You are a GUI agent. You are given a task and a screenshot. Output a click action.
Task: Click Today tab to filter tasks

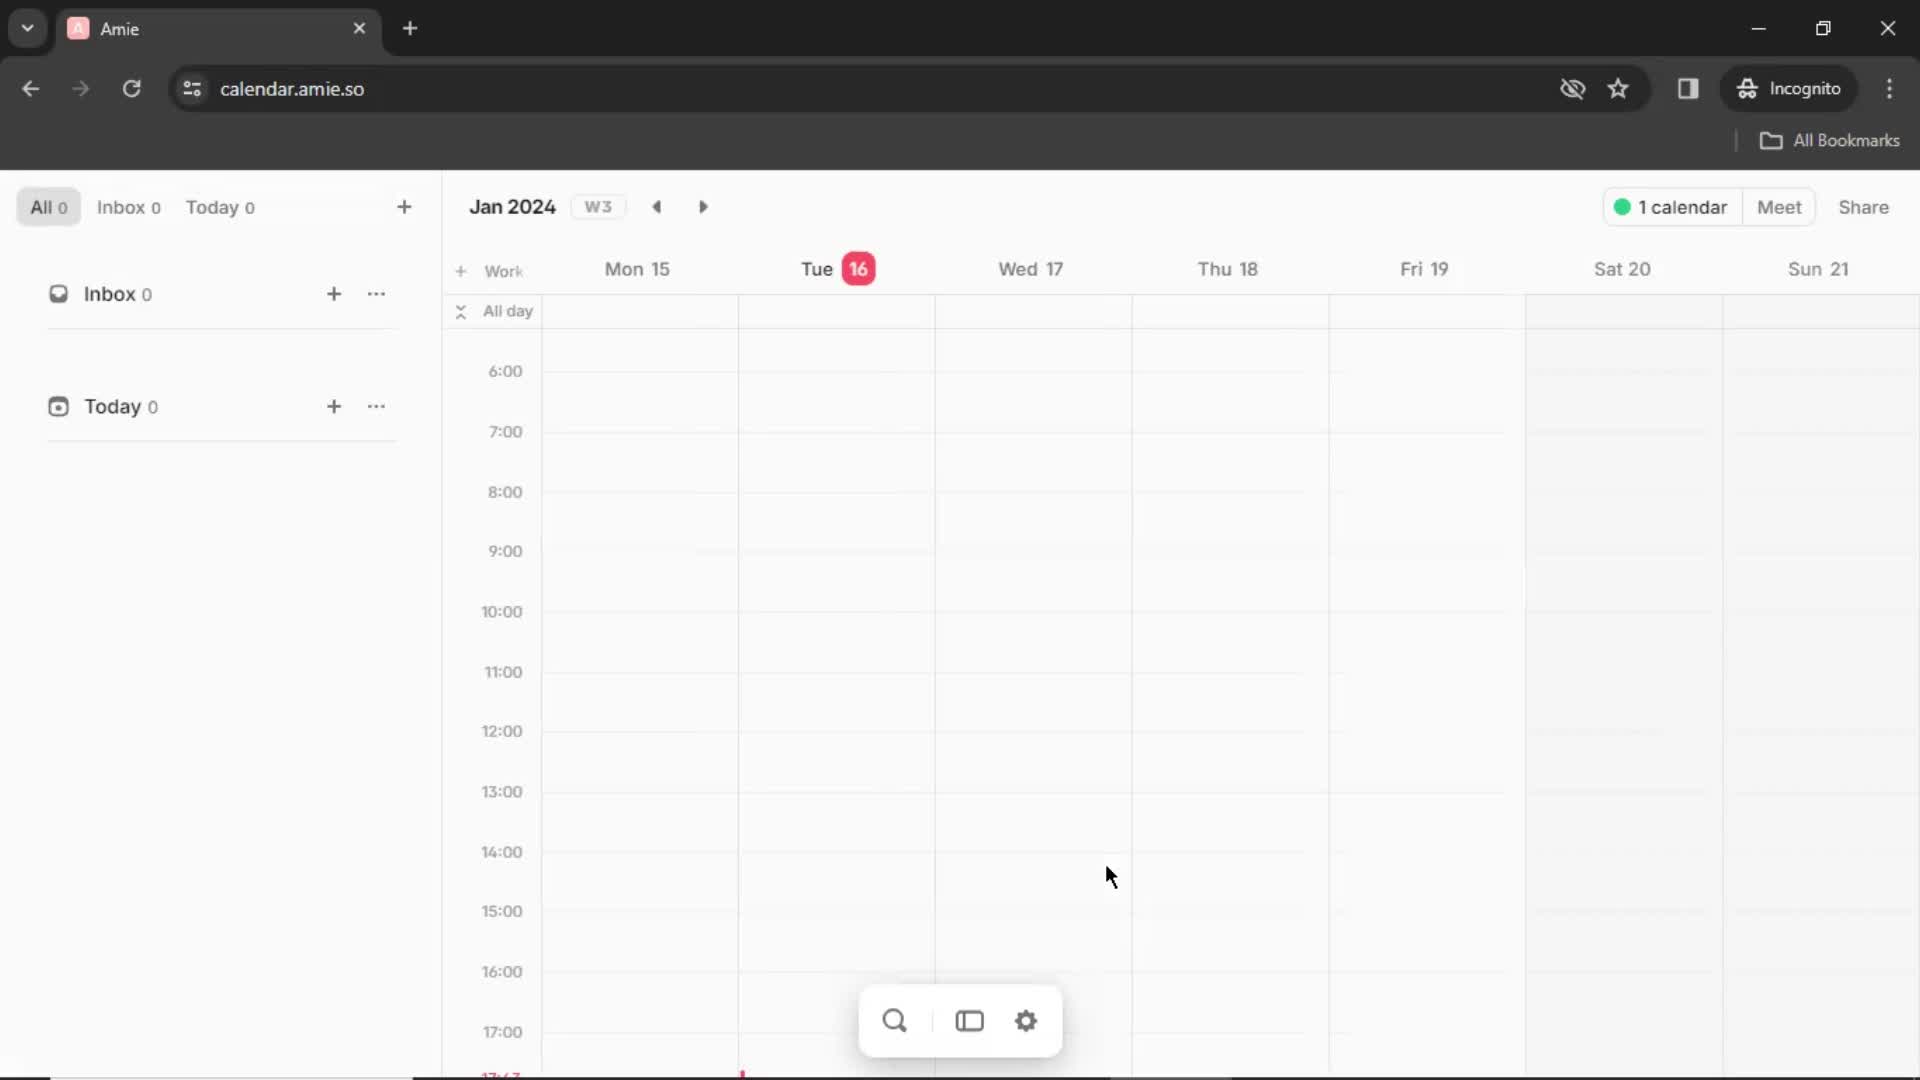218,207
